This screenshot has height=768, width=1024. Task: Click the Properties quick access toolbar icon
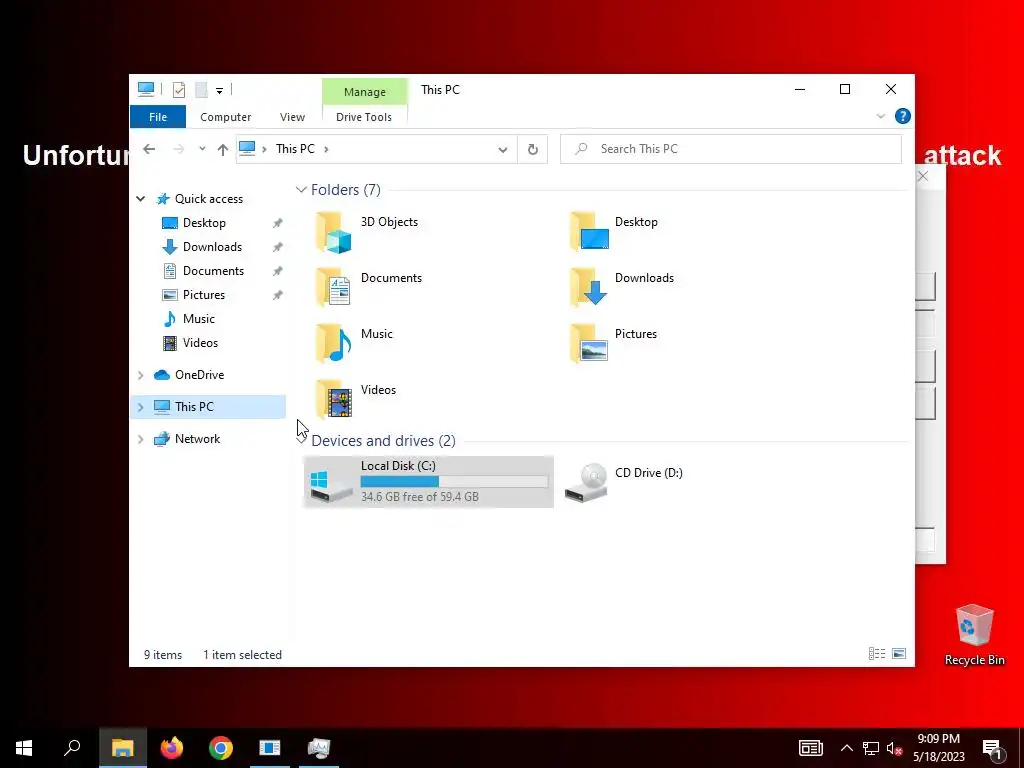[178, 89]
